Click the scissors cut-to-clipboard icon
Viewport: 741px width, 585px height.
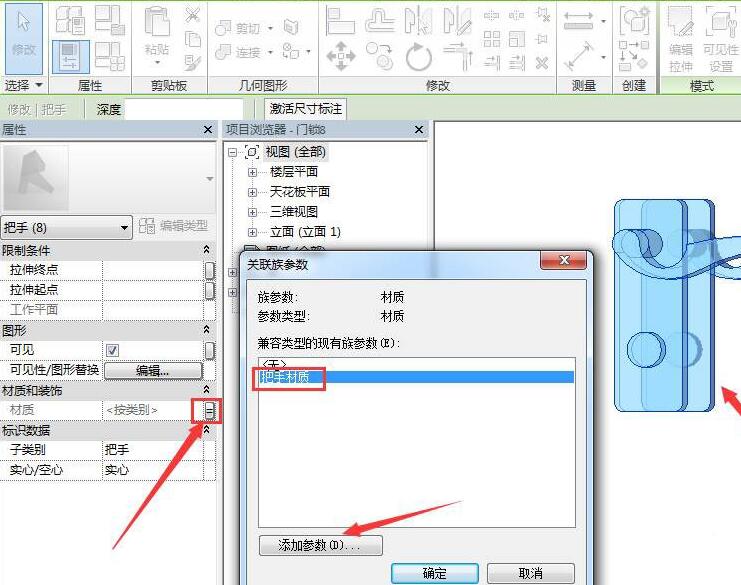click(x=192, y=15)
